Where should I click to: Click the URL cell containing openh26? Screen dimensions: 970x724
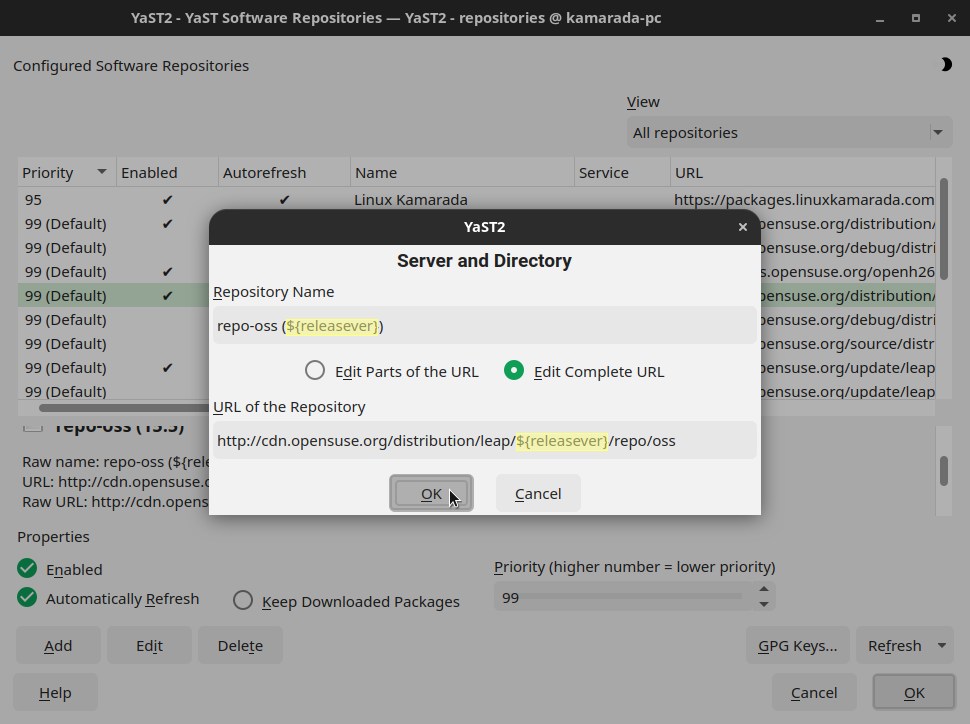848,272
